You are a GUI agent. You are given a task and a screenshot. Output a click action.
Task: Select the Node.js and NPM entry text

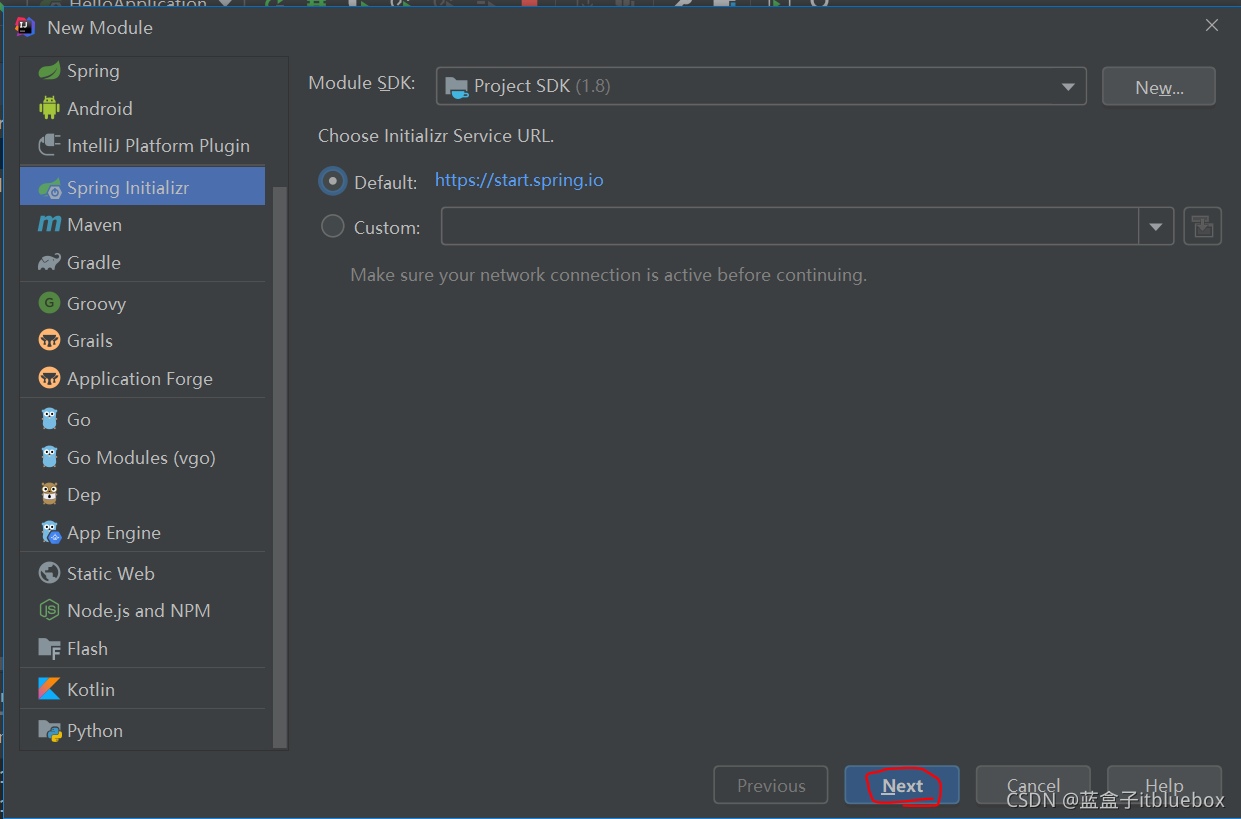[139, 611]
